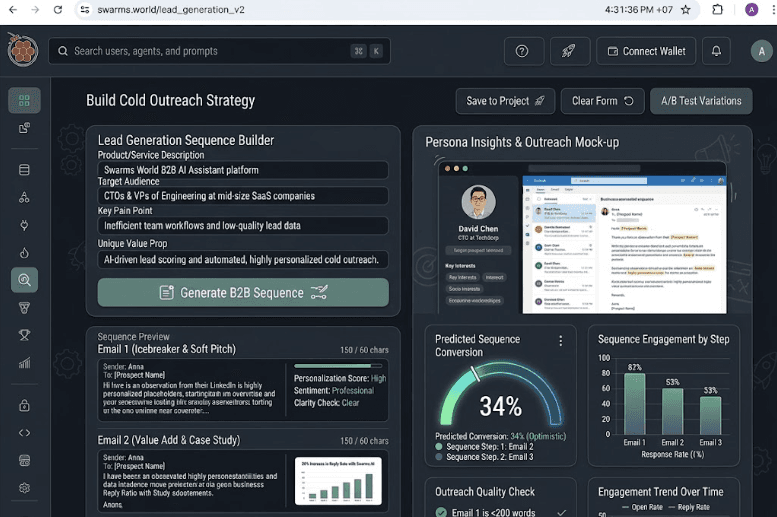777x517 pixels.
Task: Open the help question-mark icon
Action: tap(522, 51)
